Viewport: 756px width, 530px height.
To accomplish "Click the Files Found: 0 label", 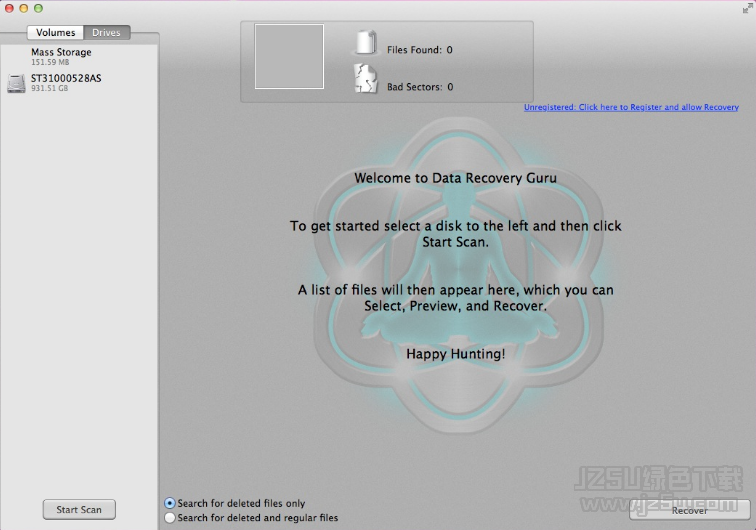I will tap(419, 50).
